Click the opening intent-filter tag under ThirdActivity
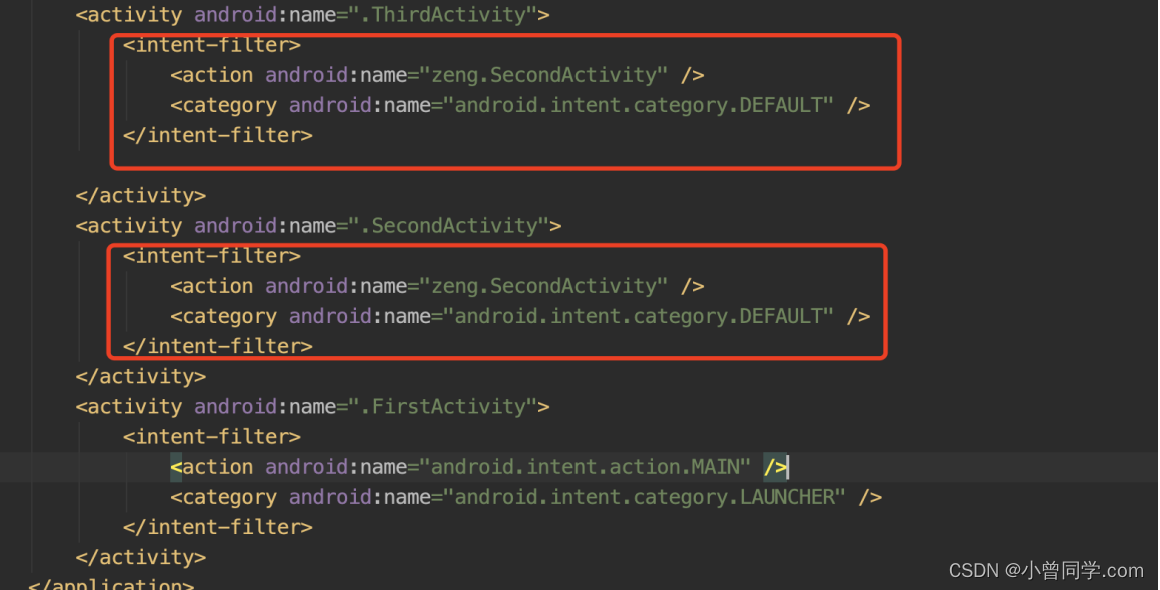 click(212, 45)
